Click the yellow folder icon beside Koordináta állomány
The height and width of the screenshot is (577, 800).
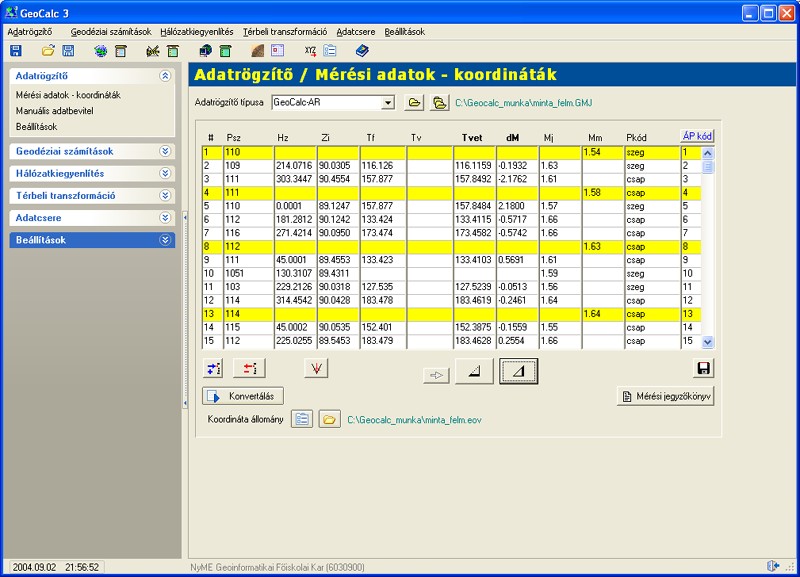click(329, 419)
